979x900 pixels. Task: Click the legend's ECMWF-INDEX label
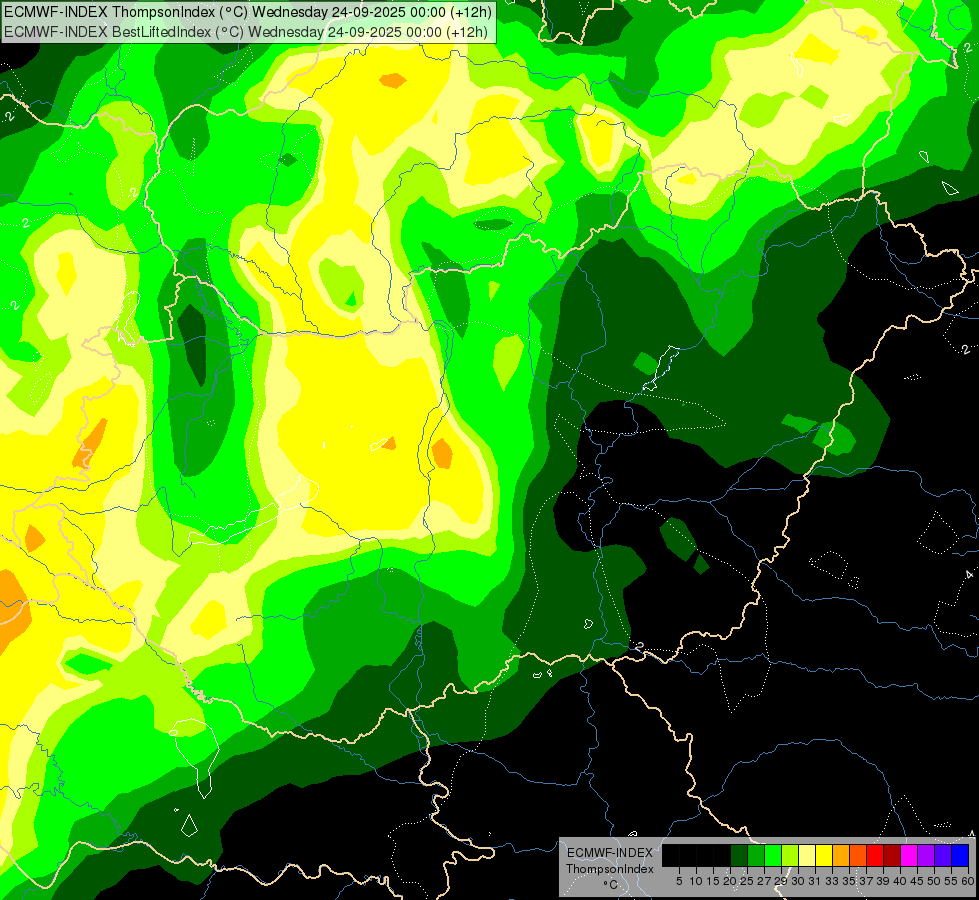pos(609,853)
